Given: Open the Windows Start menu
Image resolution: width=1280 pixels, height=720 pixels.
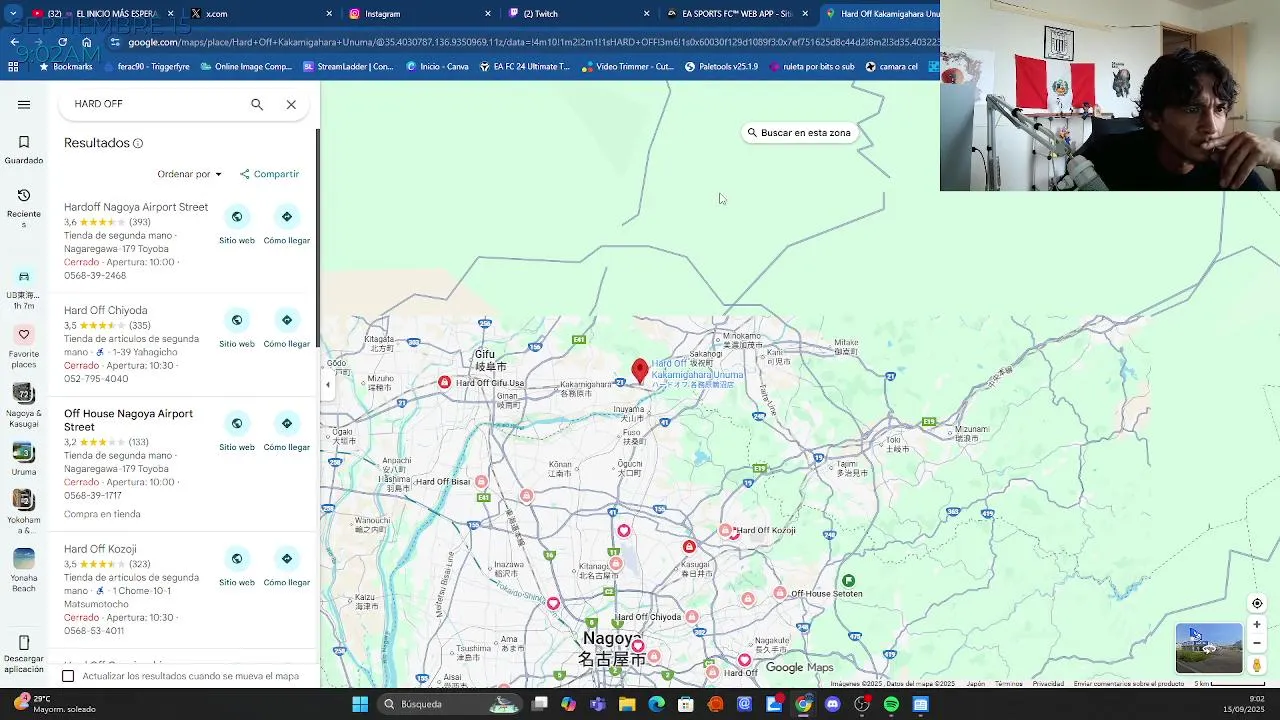Looking at the screenshot, I should [360, 704].
